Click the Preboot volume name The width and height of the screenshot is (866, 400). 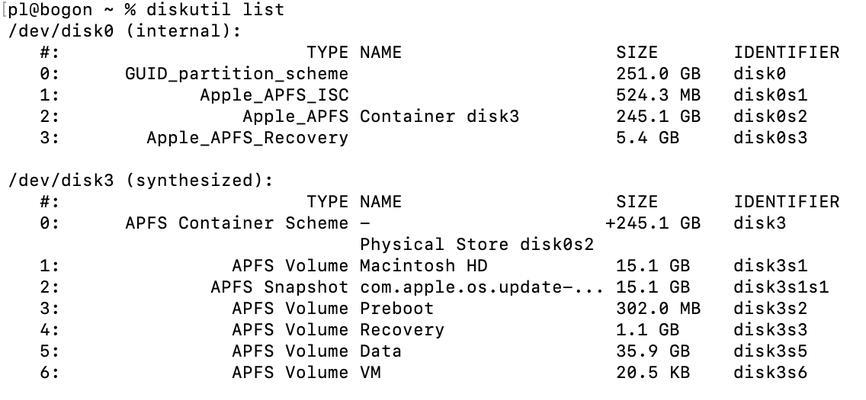point(397,308)
